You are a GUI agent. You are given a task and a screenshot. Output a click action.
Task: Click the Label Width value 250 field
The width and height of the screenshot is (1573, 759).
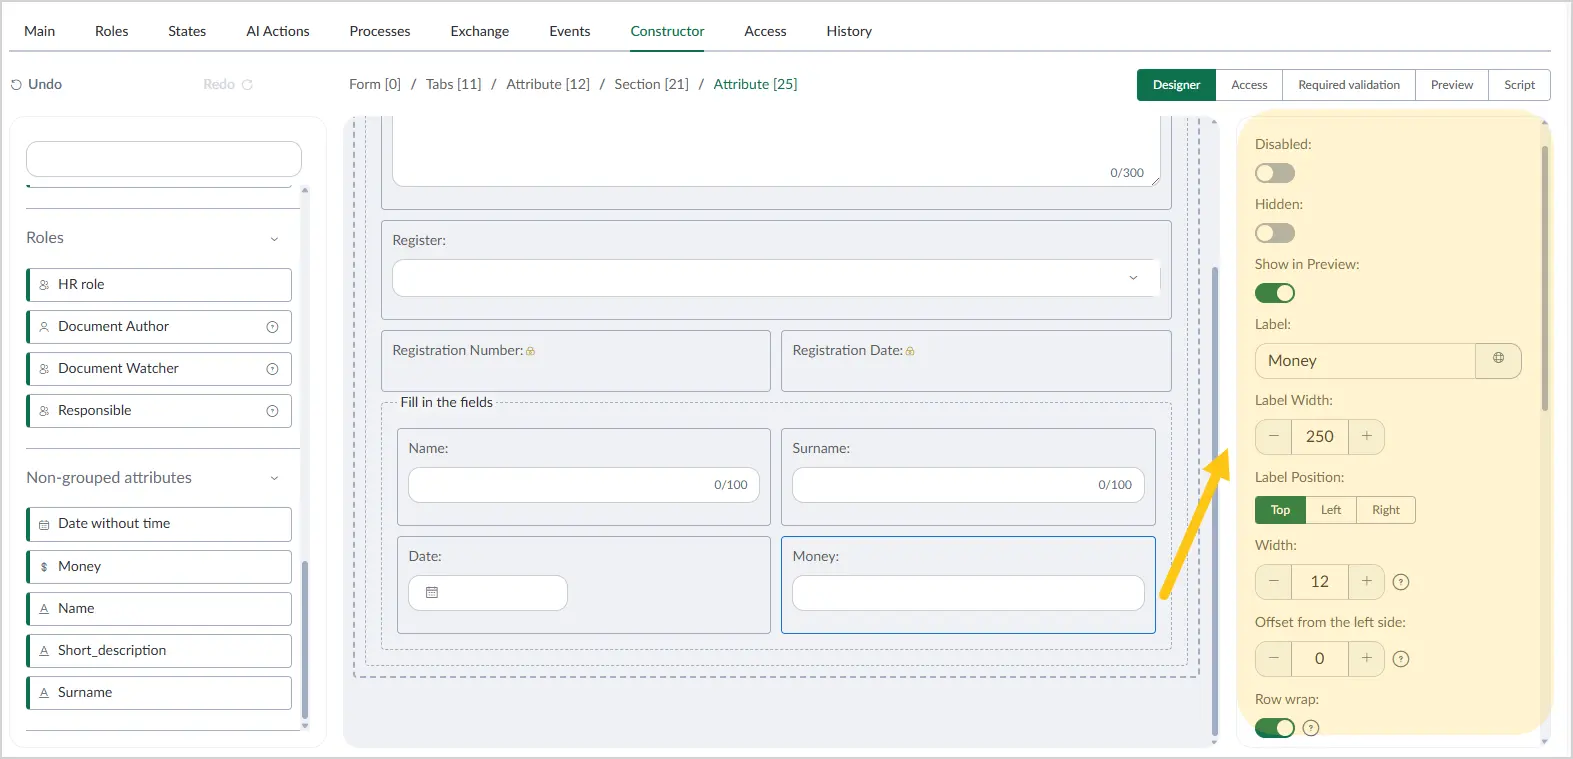point(1320,437)
